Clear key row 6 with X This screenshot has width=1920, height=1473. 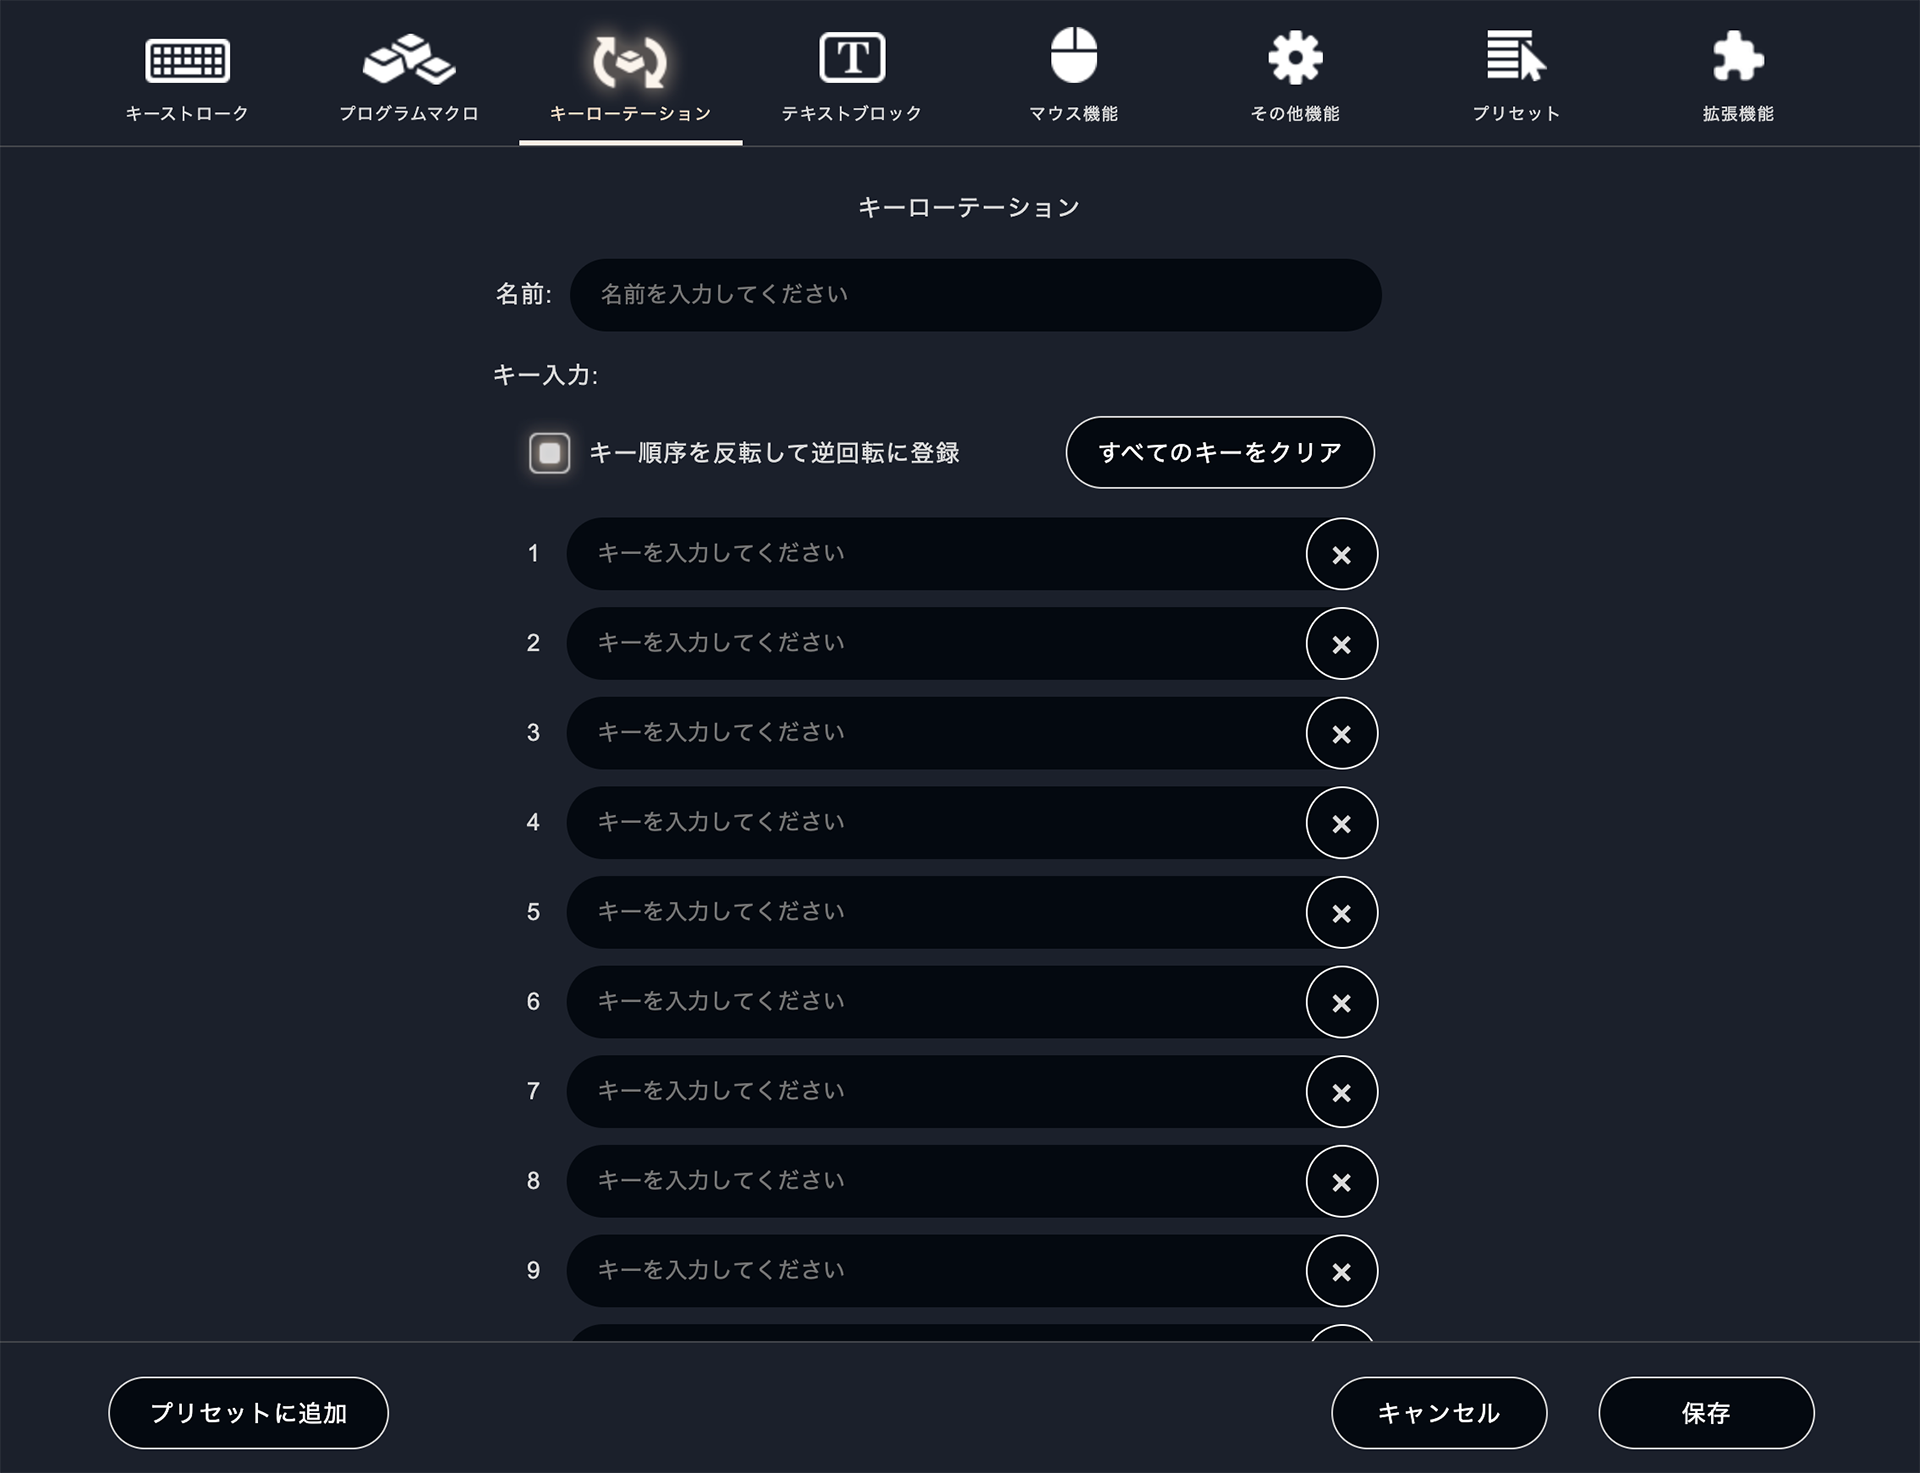coord(1341,1002)
